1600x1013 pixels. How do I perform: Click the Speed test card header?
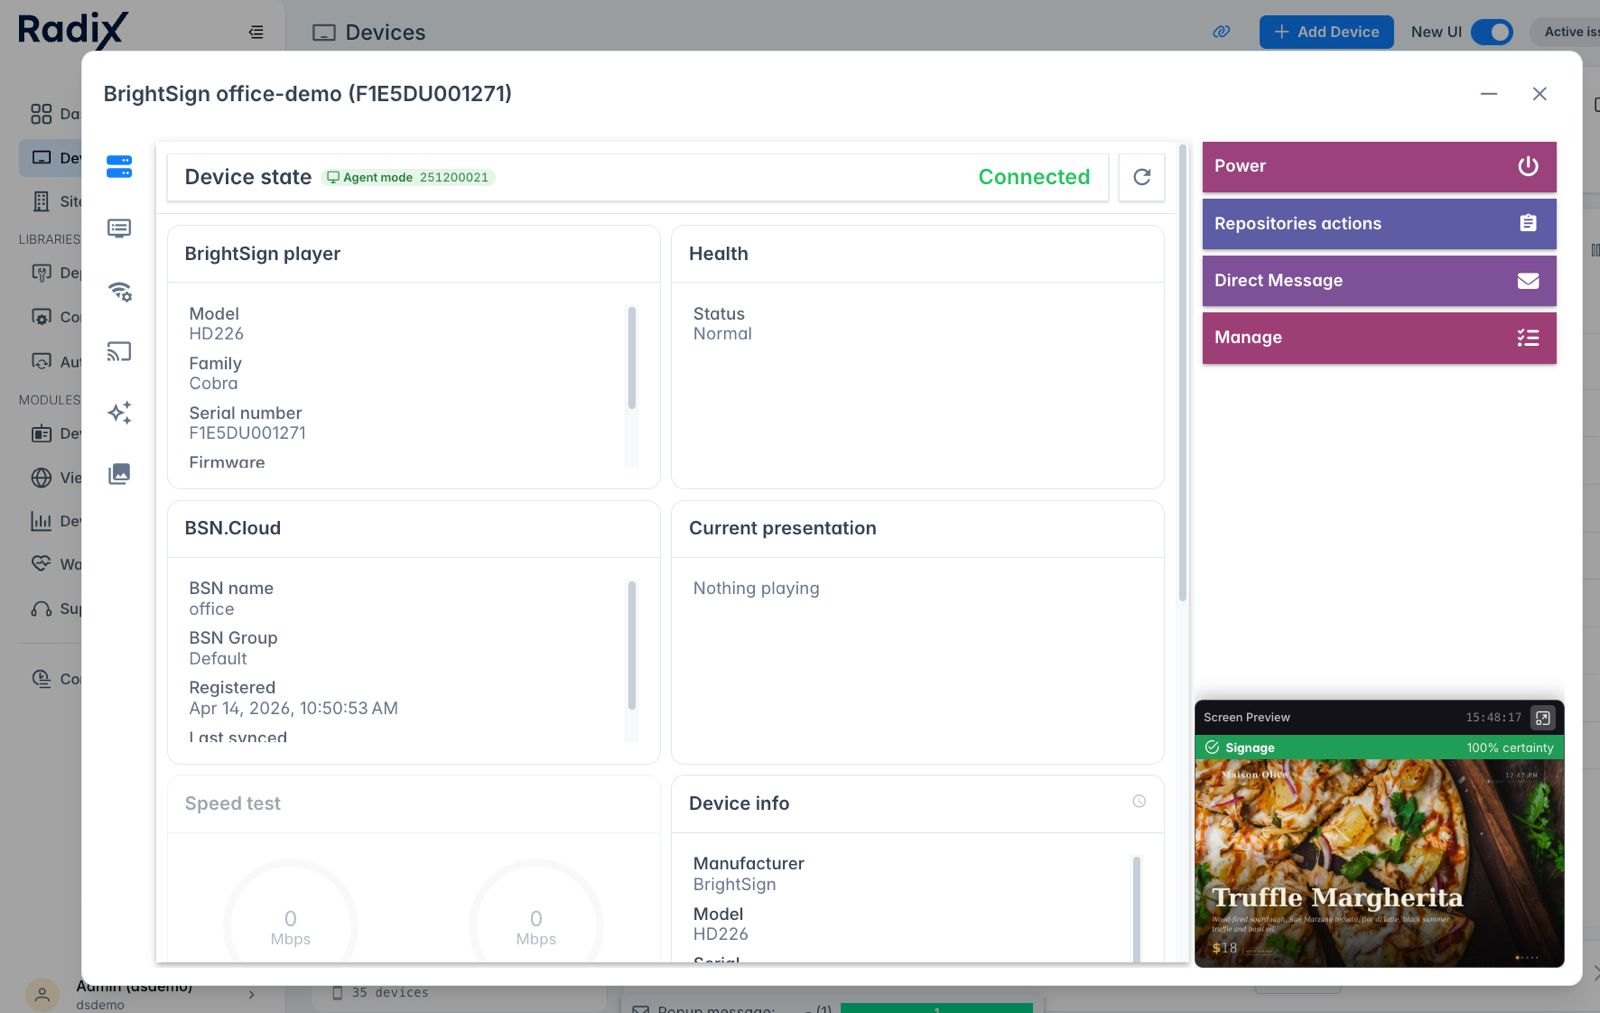pyautogui.click(x=414, y=804)
